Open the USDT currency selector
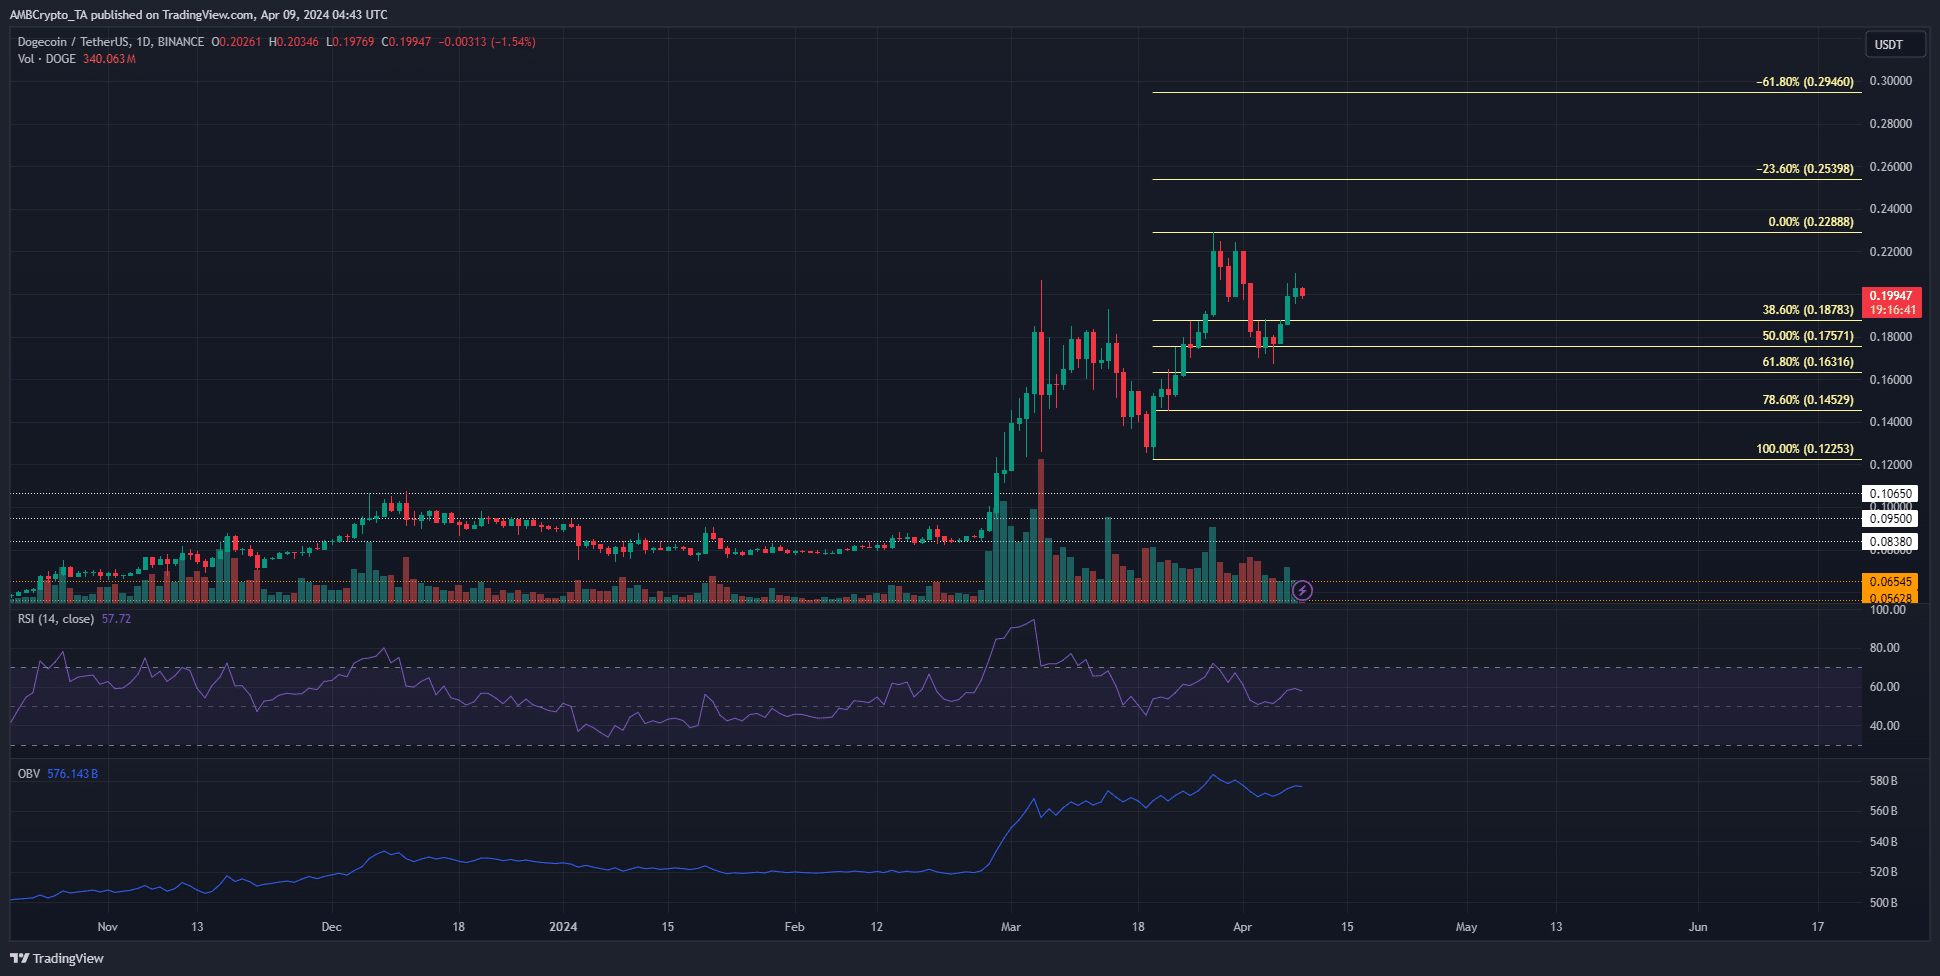 pos(1895,44)
